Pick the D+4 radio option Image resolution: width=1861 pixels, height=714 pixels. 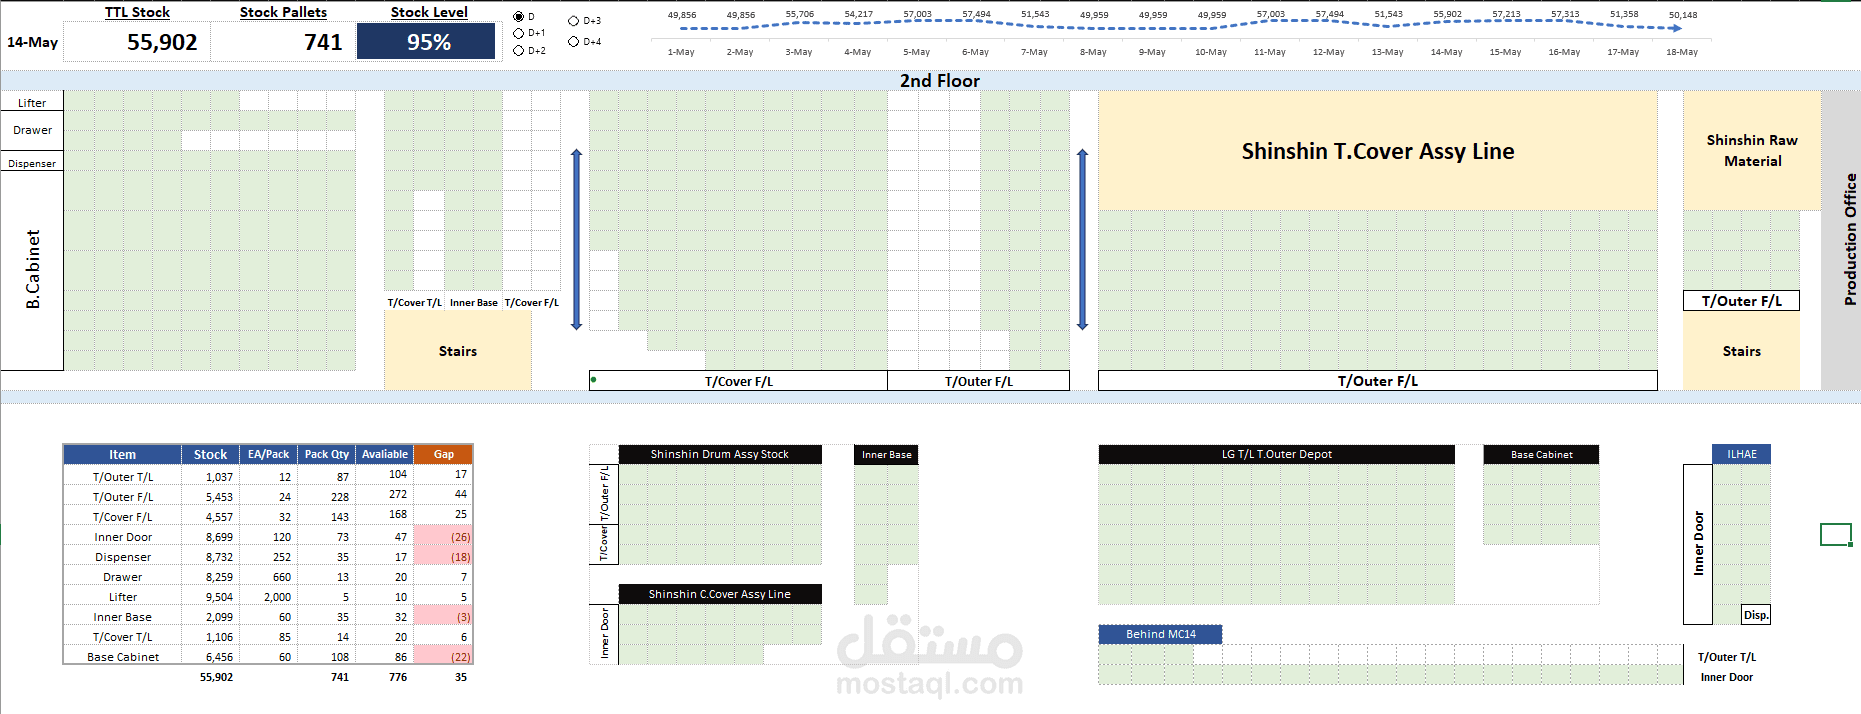573,42
